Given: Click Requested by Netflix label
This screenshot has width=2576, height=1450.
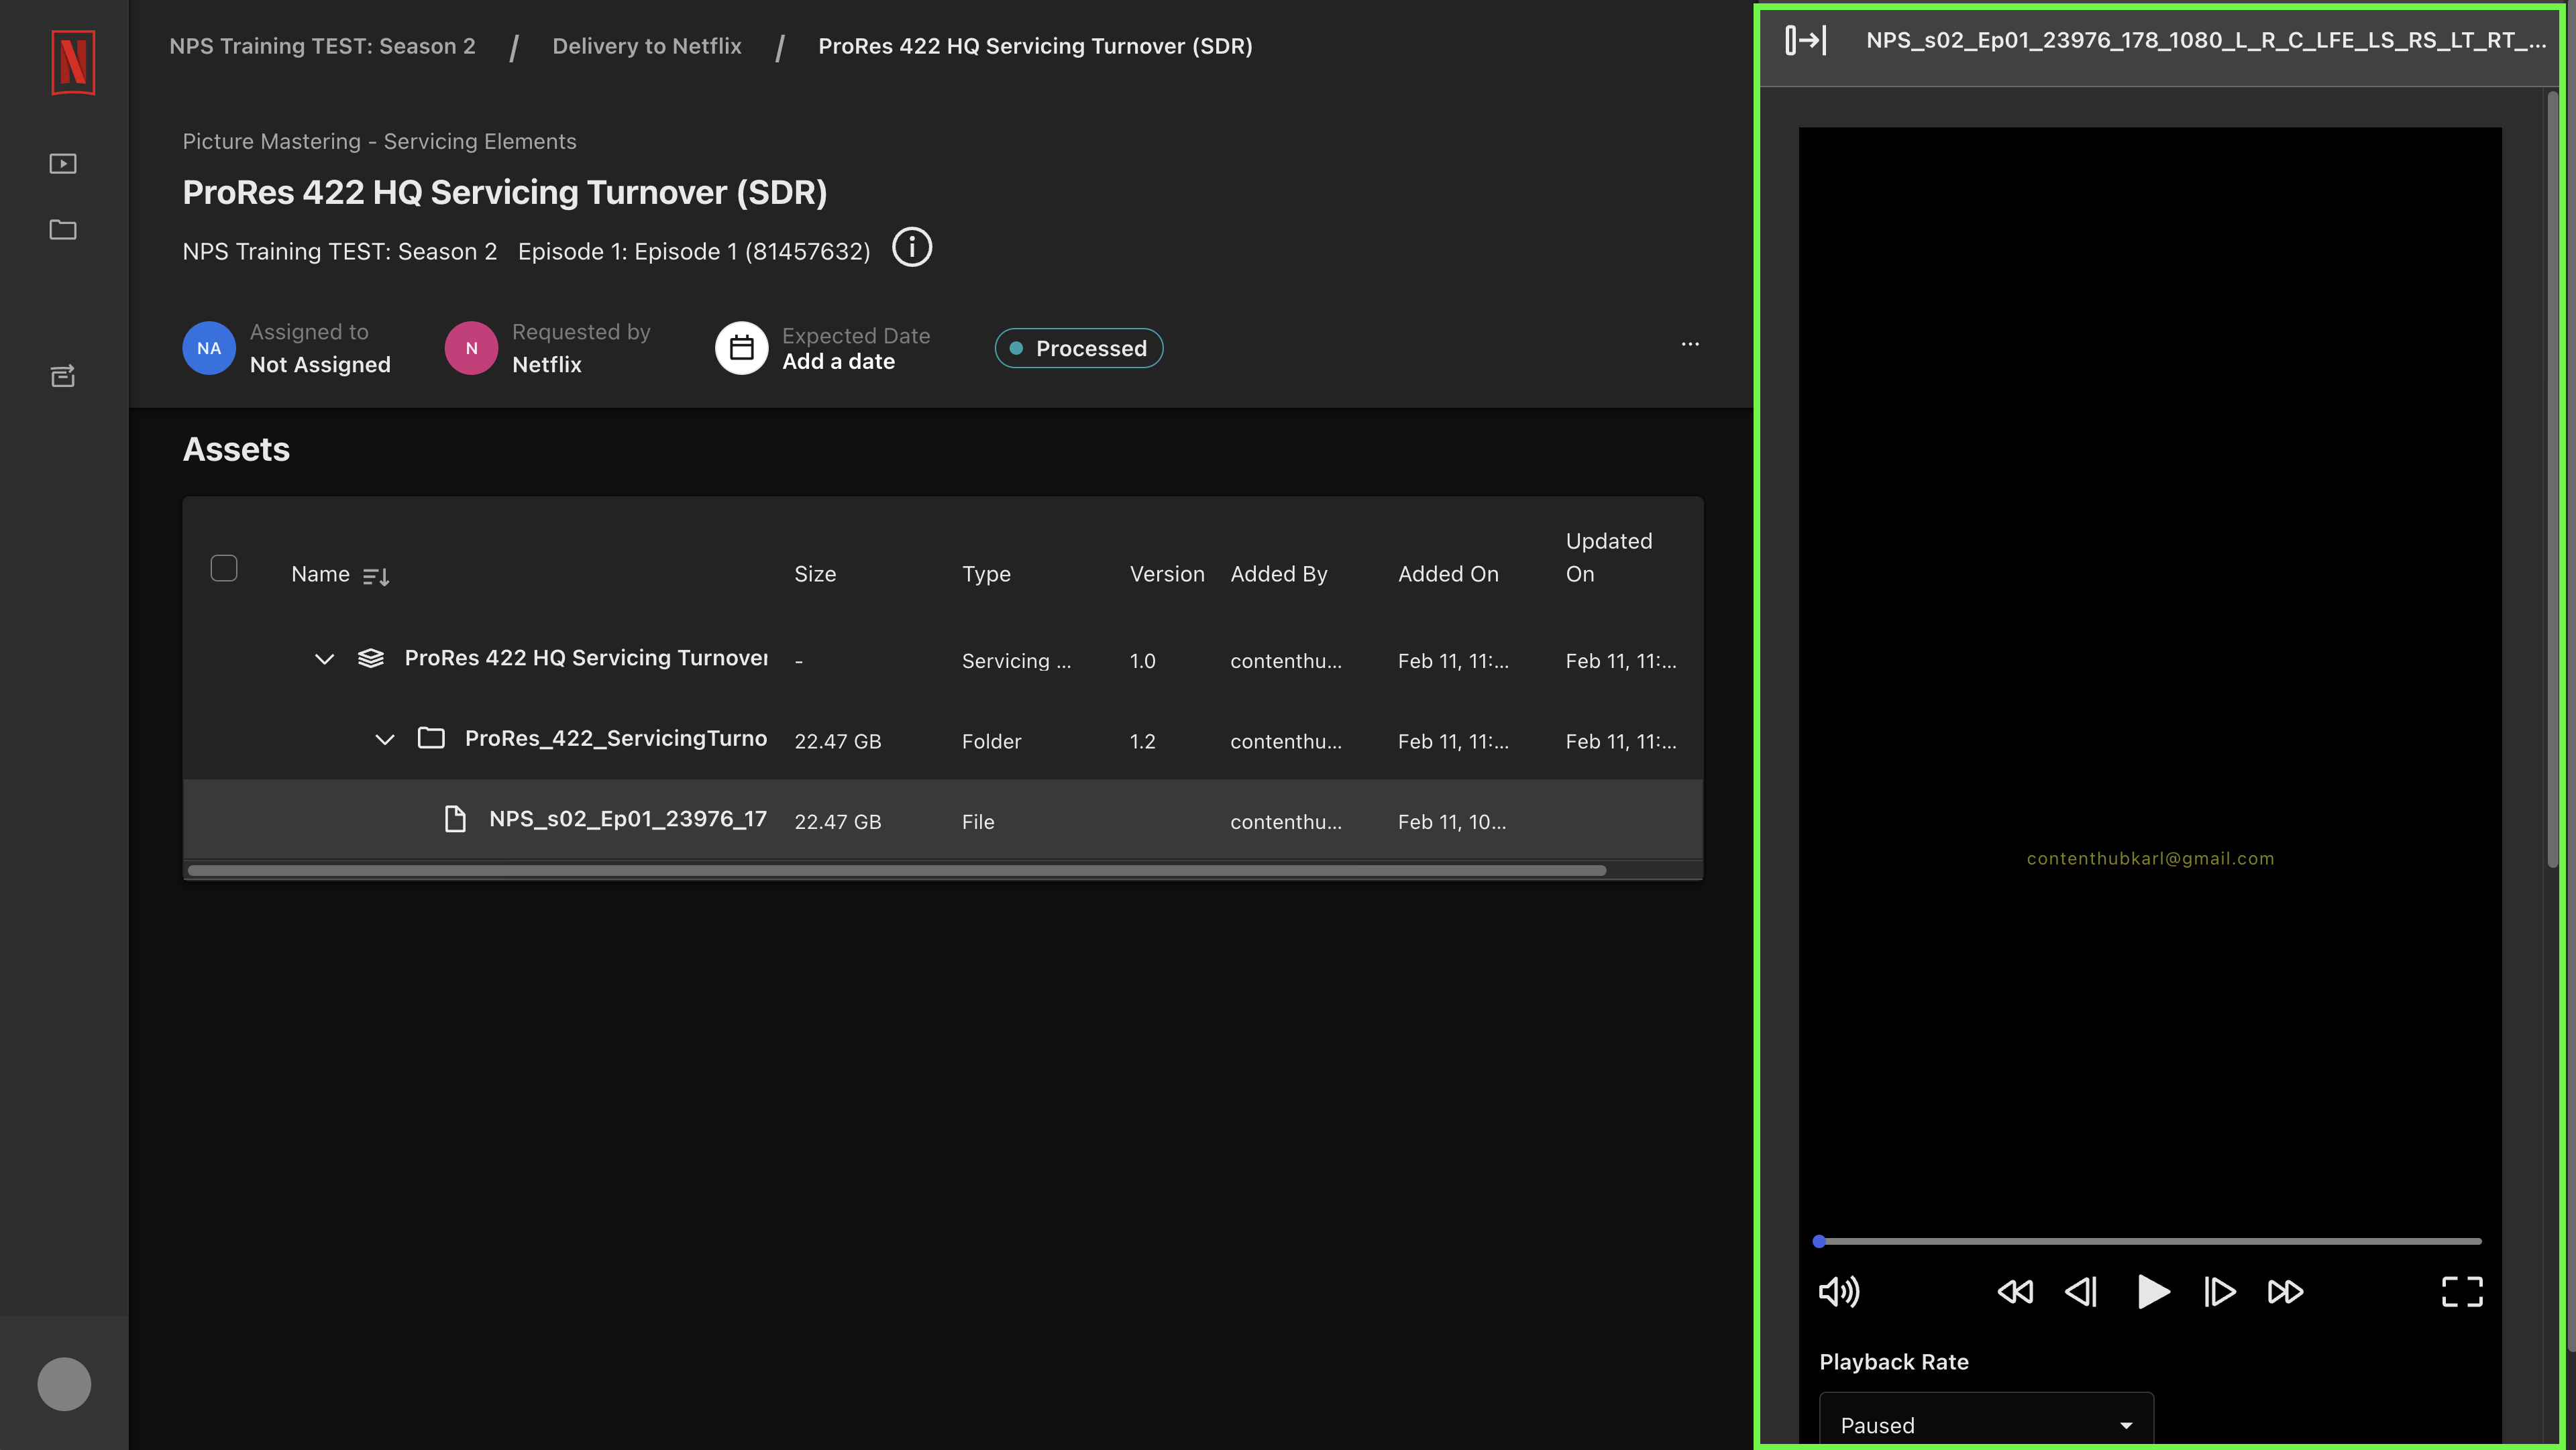Looking at the screenshot, I should click(x=581, y=348).
